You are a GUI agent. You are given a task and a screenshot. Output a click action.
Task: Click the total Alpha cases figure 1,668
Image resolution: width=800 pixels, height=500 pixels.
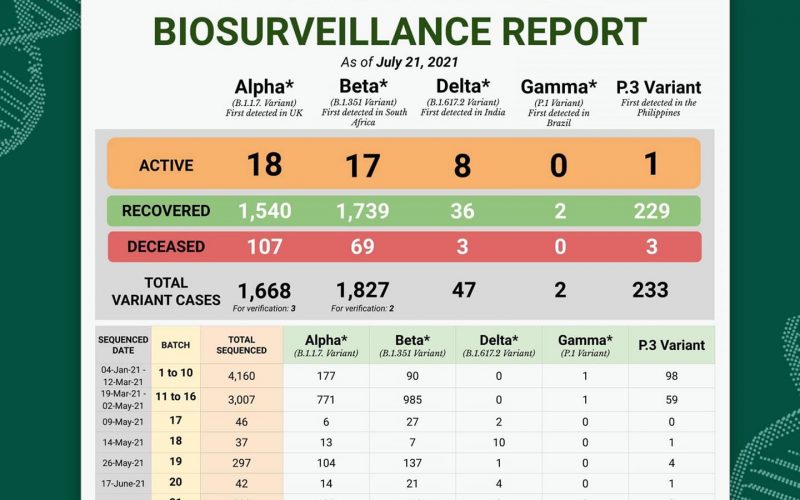coord(264,290)
